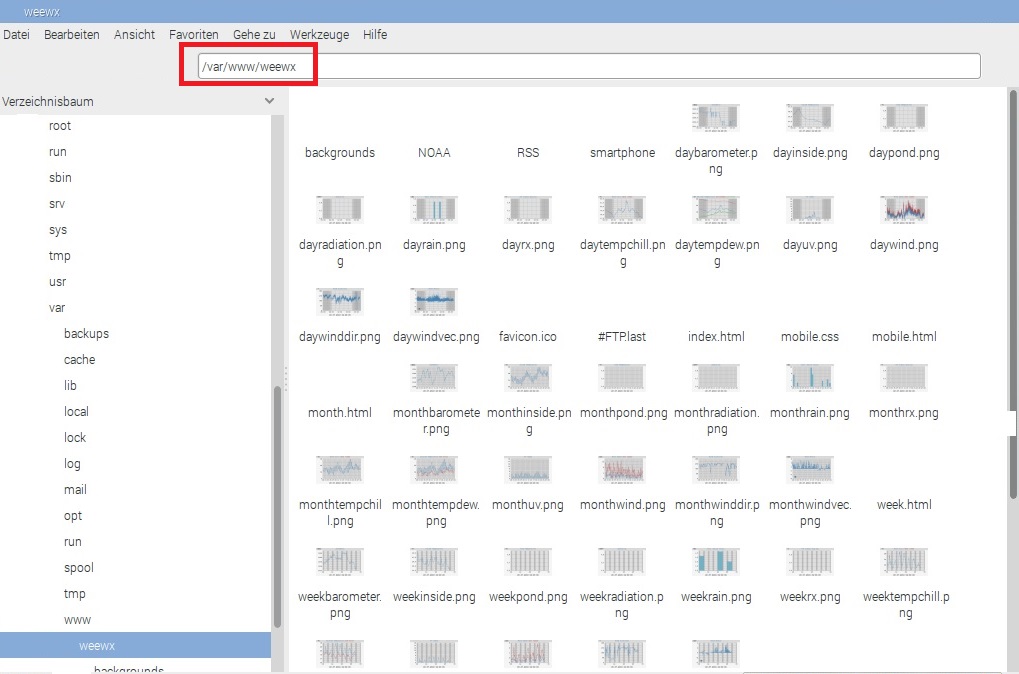Select the weektempchill.png thumbnail

[x=903, y=562]
